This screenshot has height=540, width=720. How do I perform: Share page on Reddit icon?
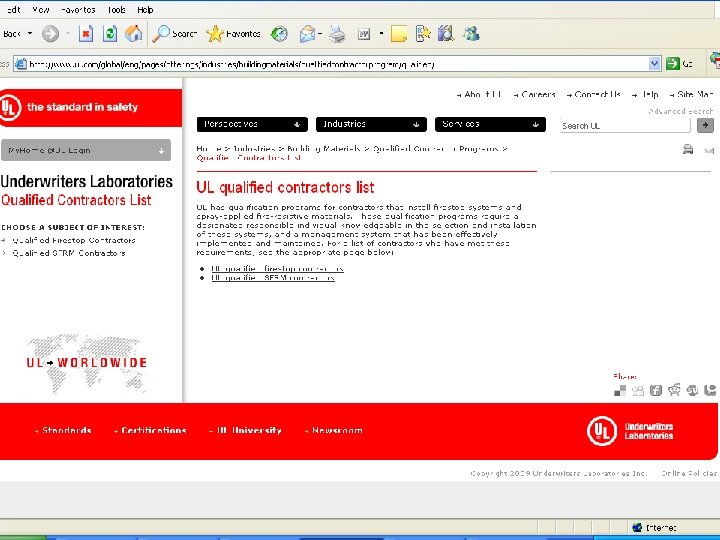point(674,390)
